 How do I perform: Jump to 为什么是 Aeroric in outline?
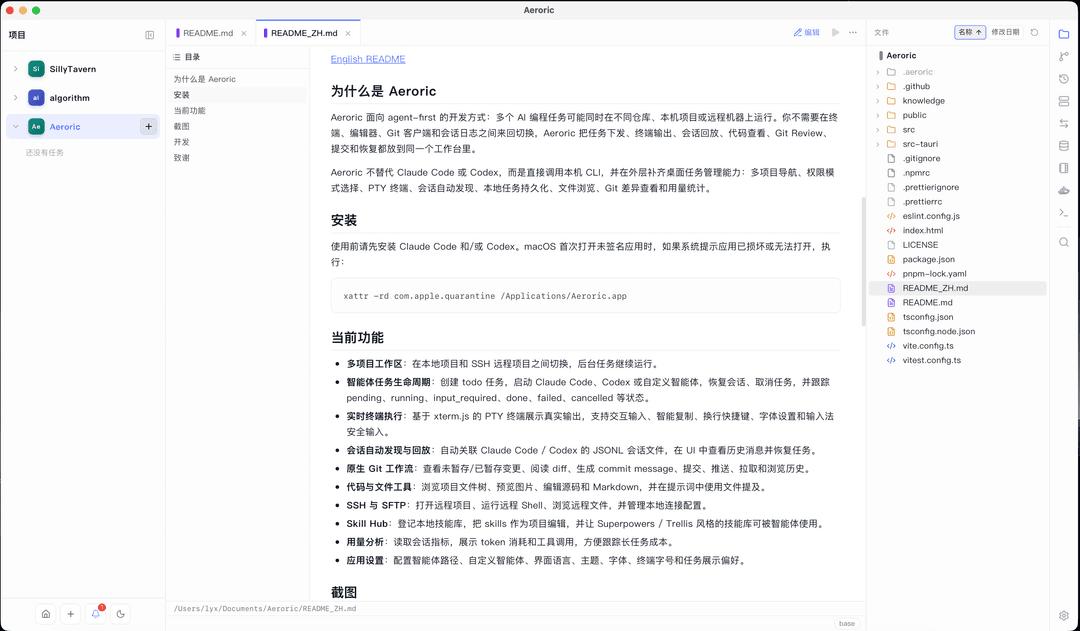tap(205, 79)
